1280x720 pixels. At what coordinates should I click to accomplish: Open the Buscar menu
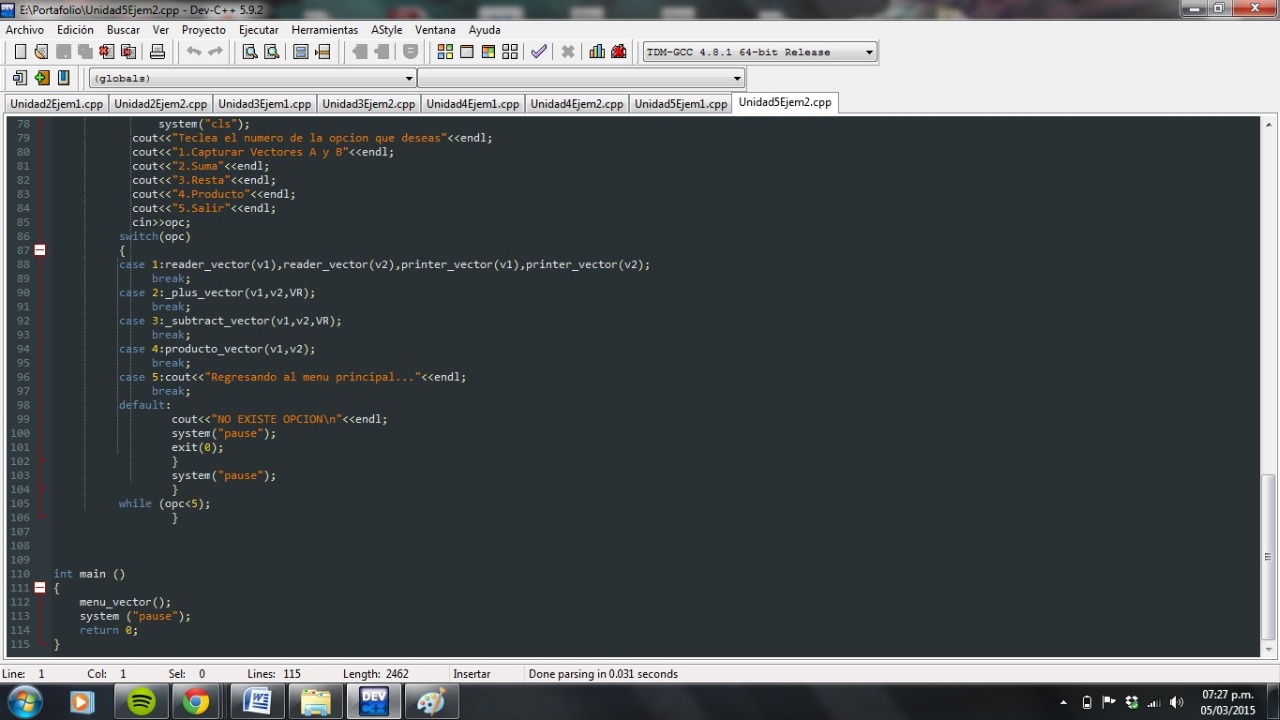coord(123,30)
